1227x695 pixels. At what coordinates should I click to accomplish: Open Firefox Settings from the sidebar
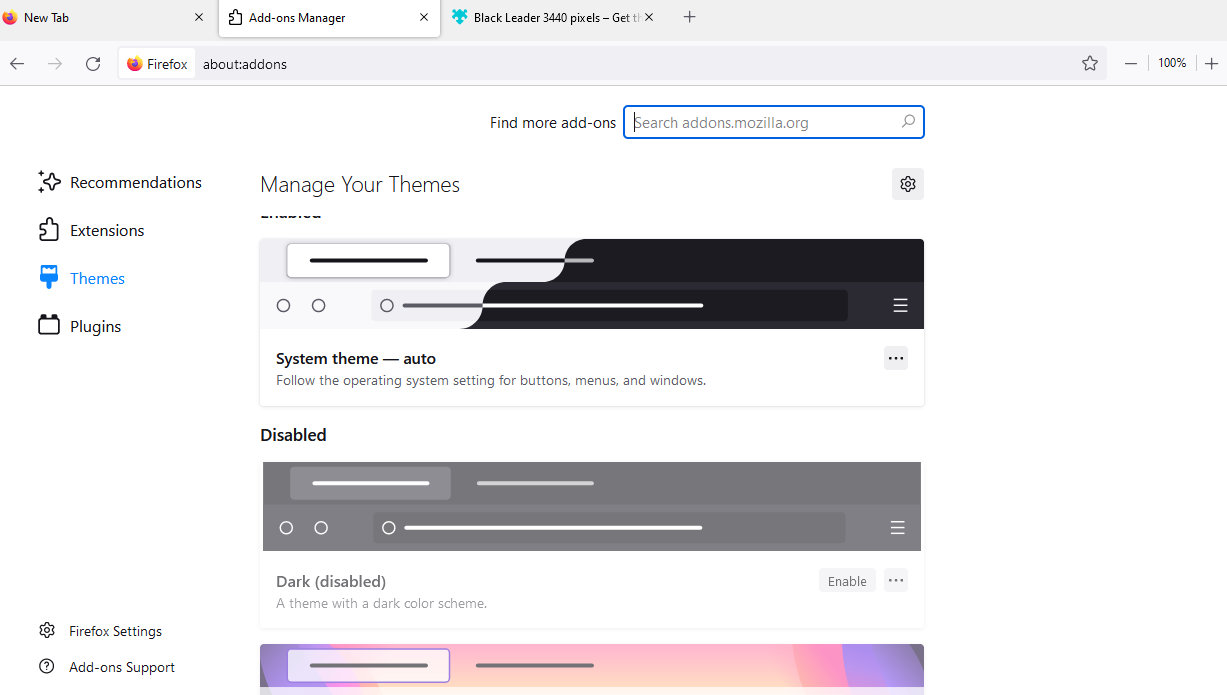tap(115, 630)
